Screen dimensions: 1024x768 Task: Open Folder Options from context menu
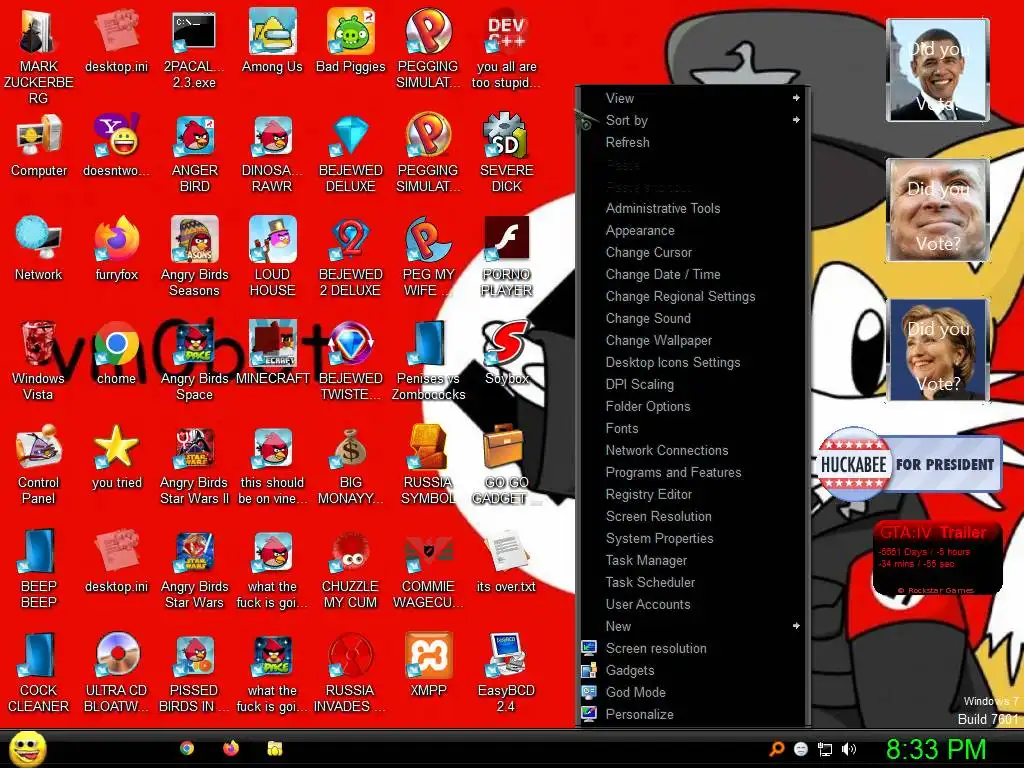694,406
